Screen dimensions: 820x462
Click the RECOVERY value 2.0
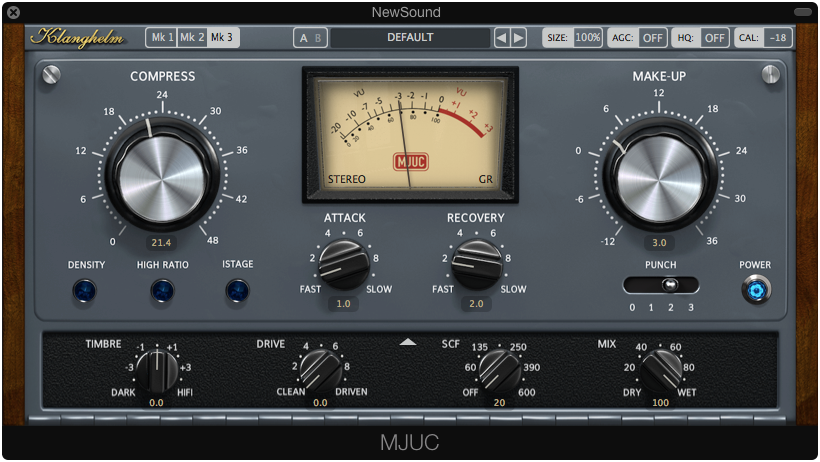click(476, 303)
